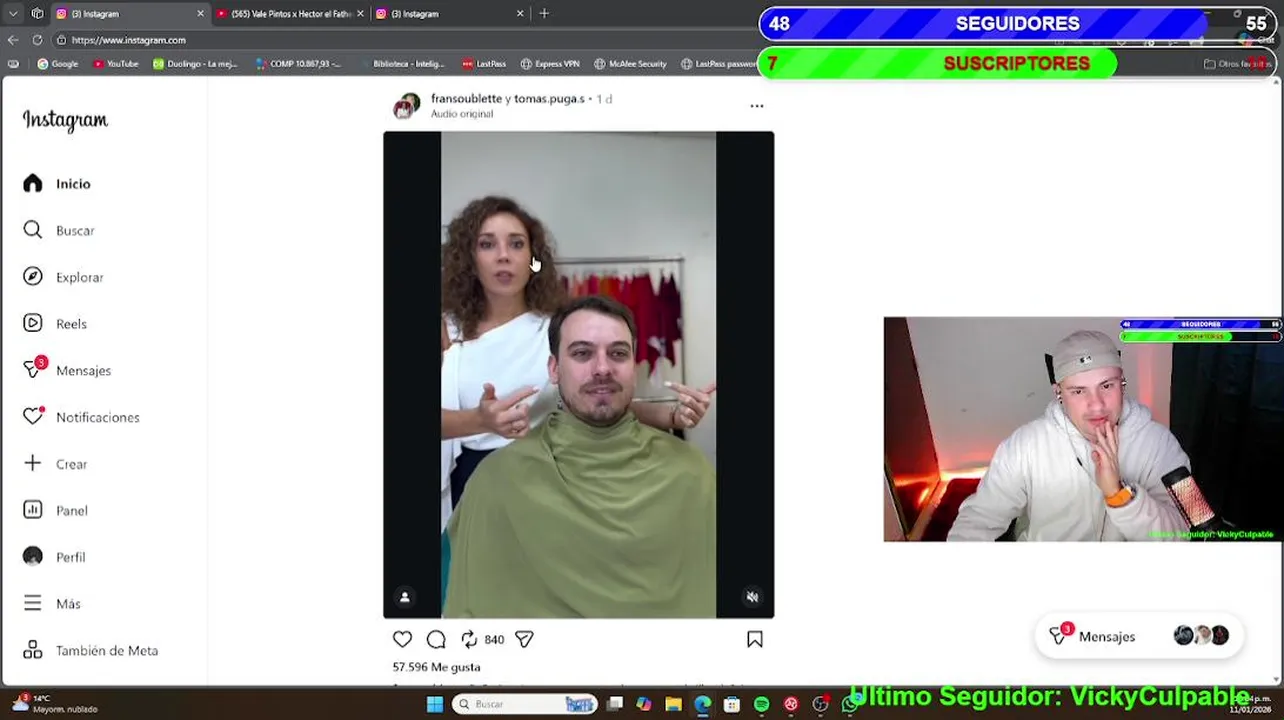Click the taskbar clock and date
The image size is (1284, 720).
(x=1250, y=704)
